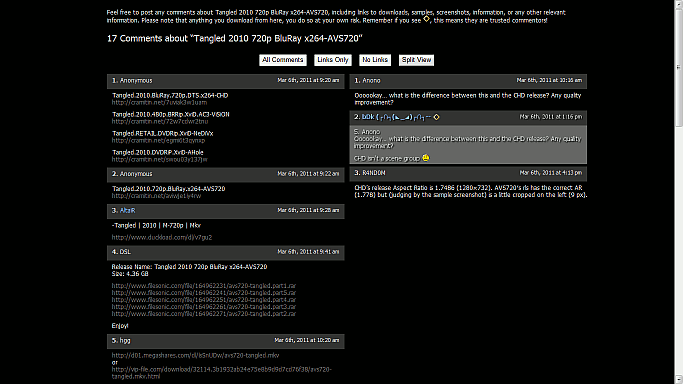Viewport: 683px width, 384px height.
Task: Click the '4. DSL' comment header
Action: pyautogui.click(x=226, y=253)
